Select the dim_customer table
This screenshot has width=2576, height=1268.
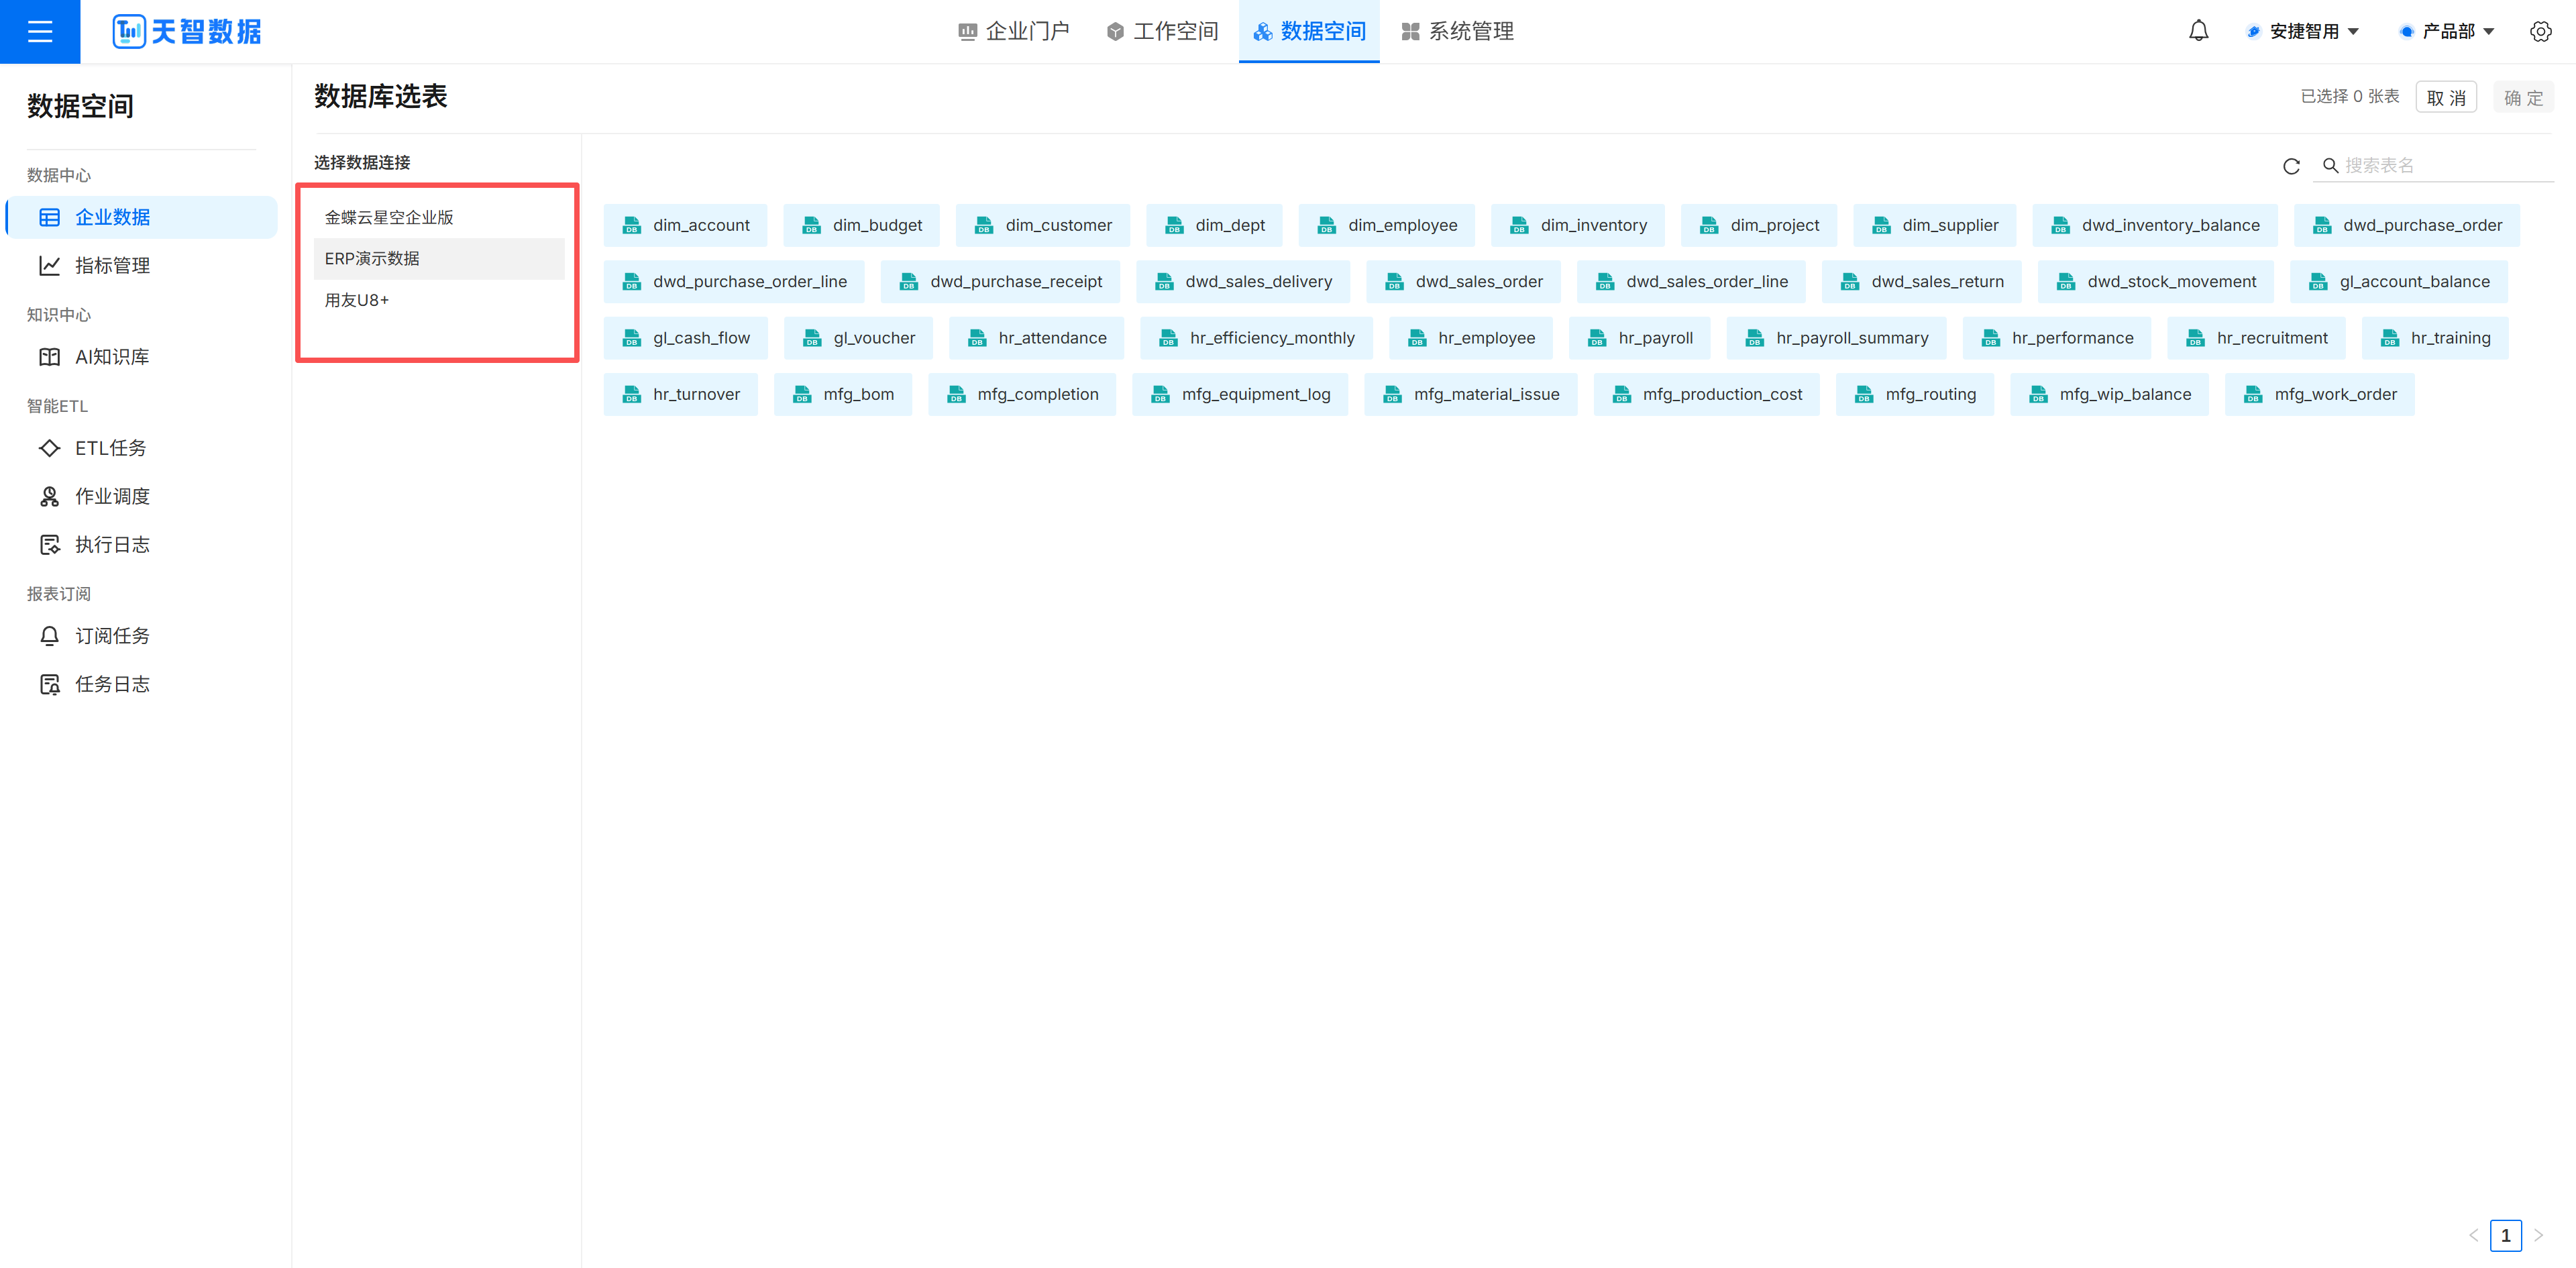pos(1042,225)
